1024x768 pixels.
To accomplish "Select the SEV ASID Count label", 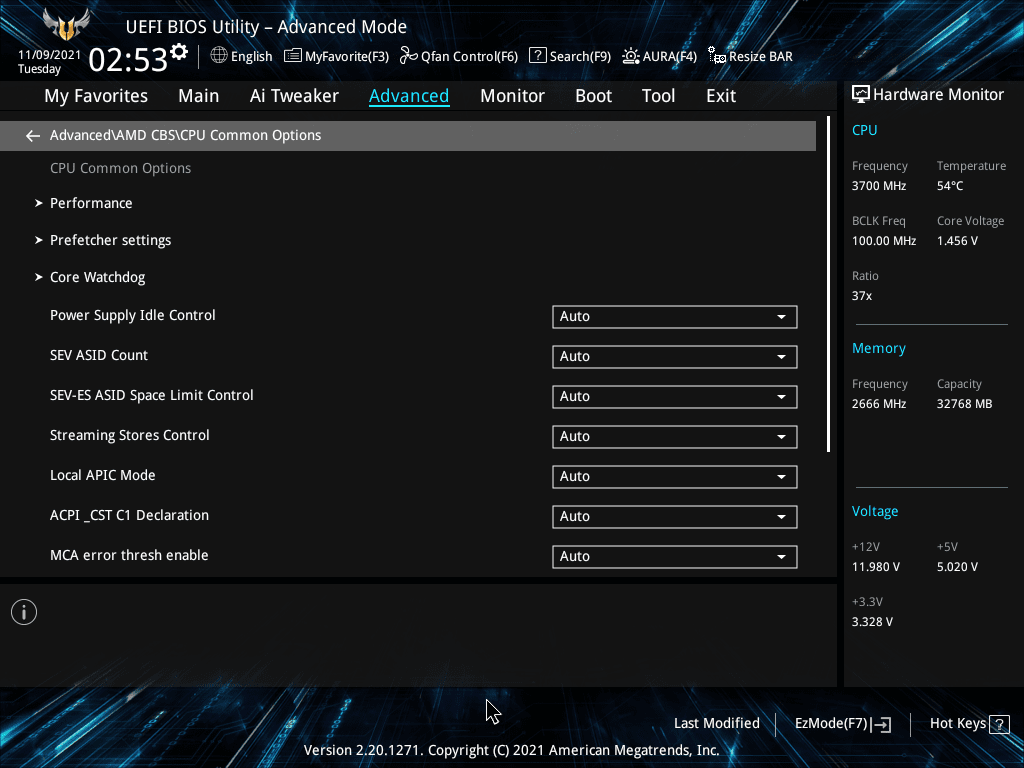I will 99,355.
